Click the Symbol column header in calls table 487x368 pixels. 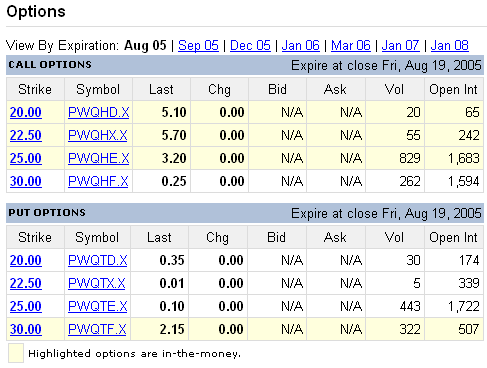point(98,90)
